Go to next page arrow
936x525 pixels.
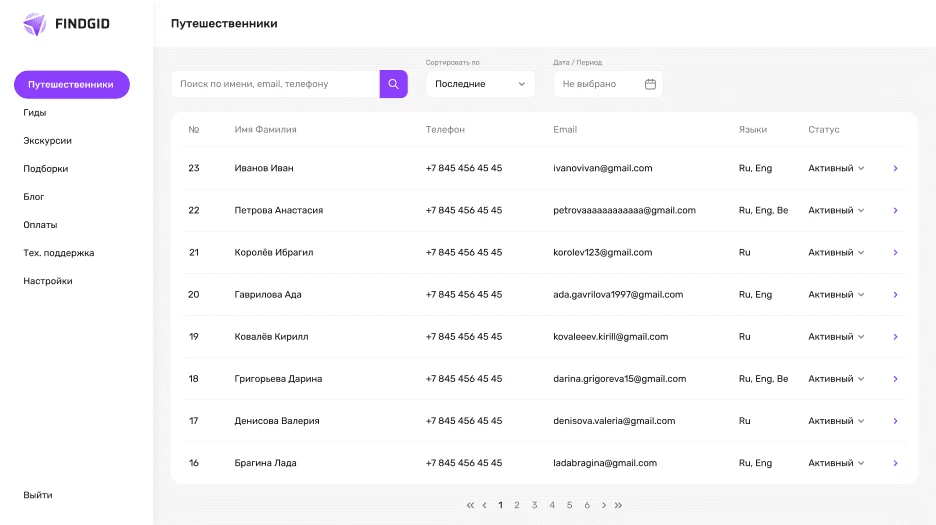pyautogui.click(x=604, y=505)
